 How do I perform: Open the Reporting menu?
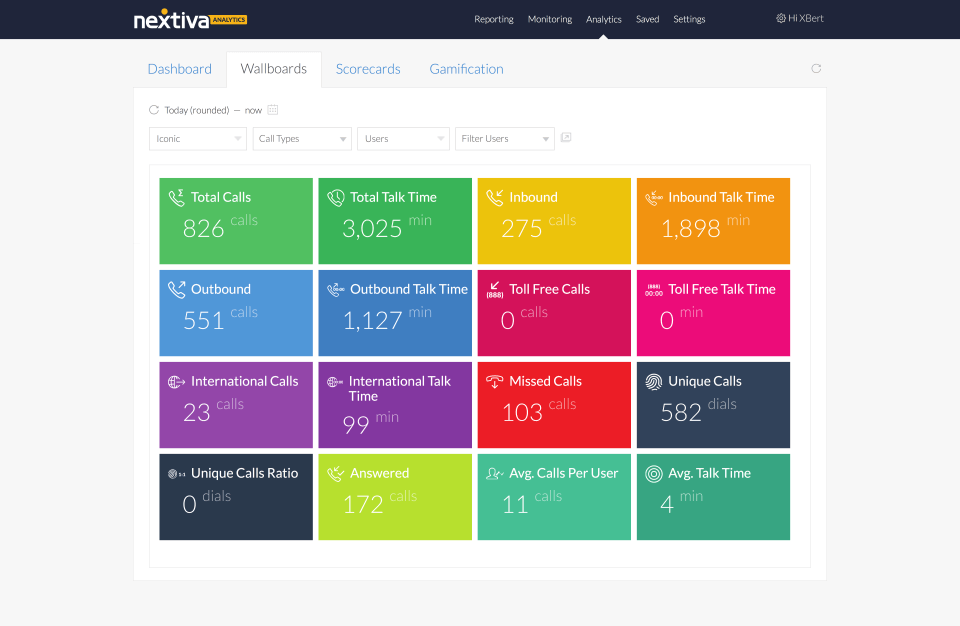[x=493, y=19]
